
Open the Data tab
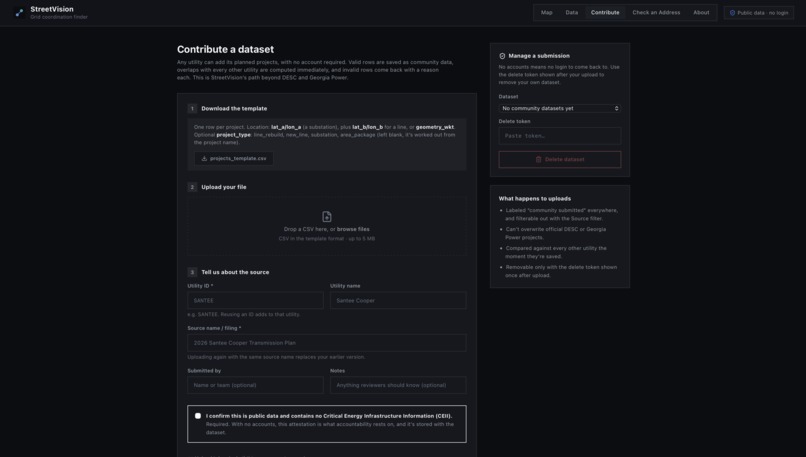572,12
